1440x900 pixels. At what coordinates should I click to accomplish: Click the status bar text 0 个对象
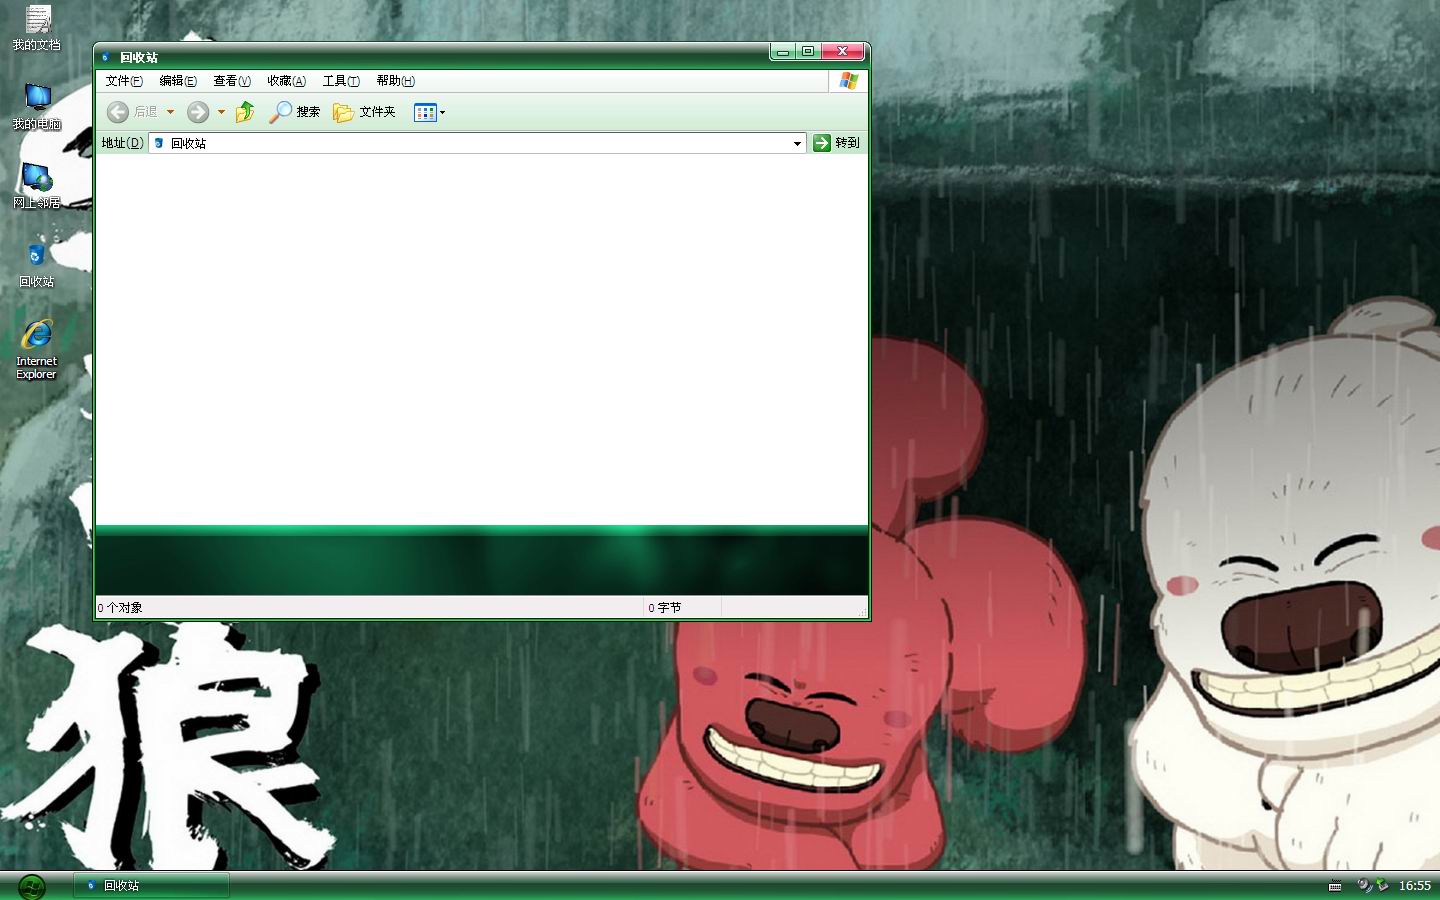coord(120,608)
